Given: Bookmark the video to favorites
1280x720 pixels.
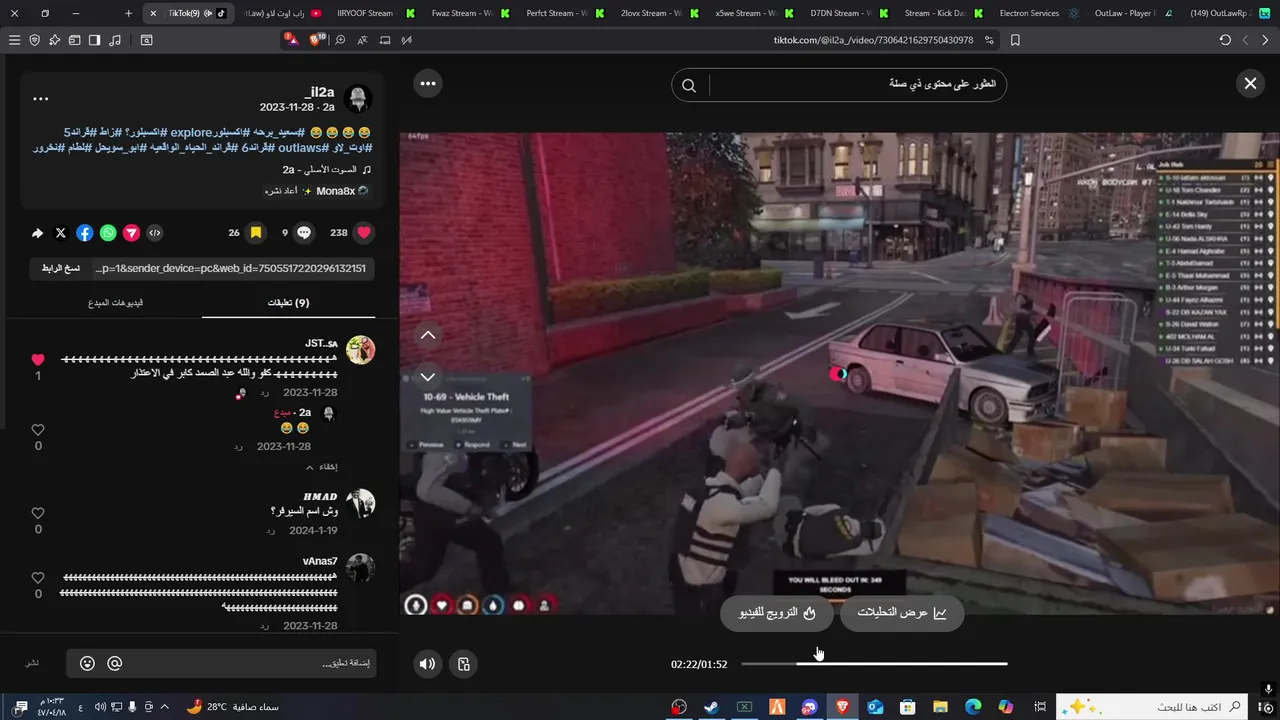Looking at the screenshot, I should click(256, 232).
